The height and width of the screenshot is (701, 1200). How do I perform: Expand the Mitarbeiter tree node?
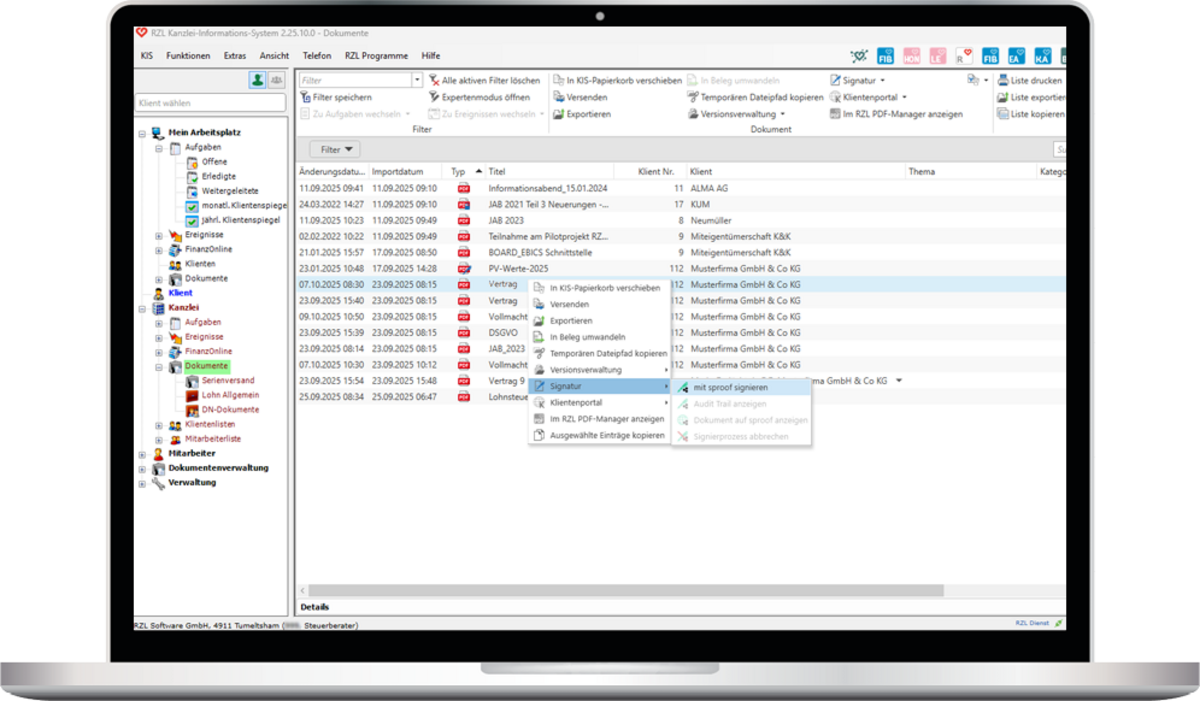pos(142,454)
